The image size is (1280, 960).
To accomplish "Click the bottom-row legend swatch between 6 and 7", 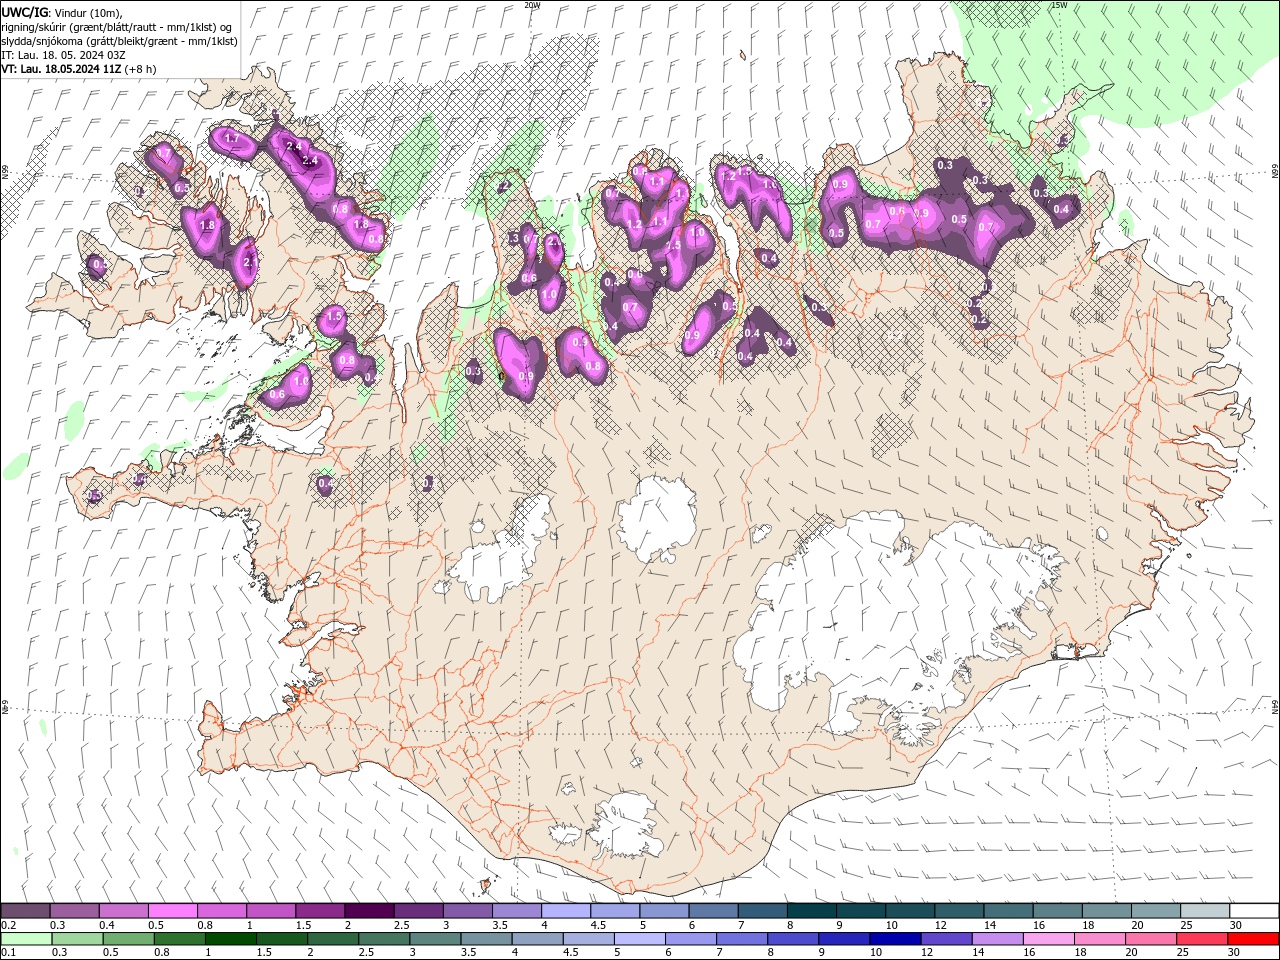I will [691, 939].
